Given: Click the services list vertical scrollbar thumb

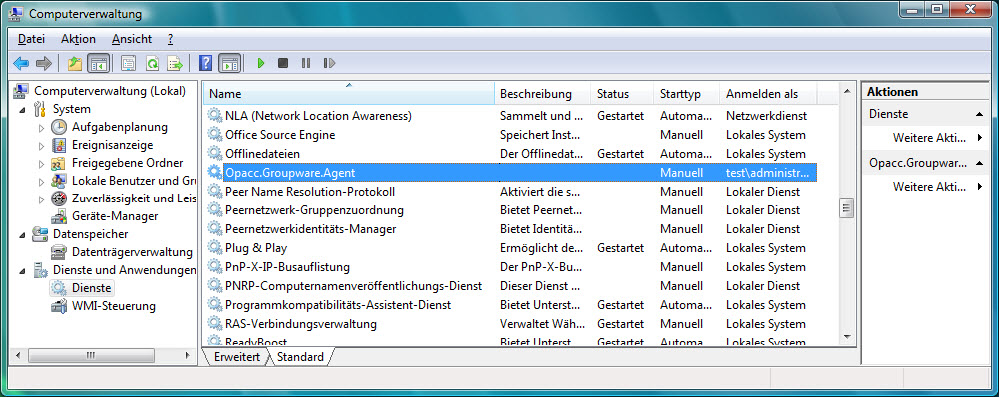Looking at the screenshot, I should [847, 208].
